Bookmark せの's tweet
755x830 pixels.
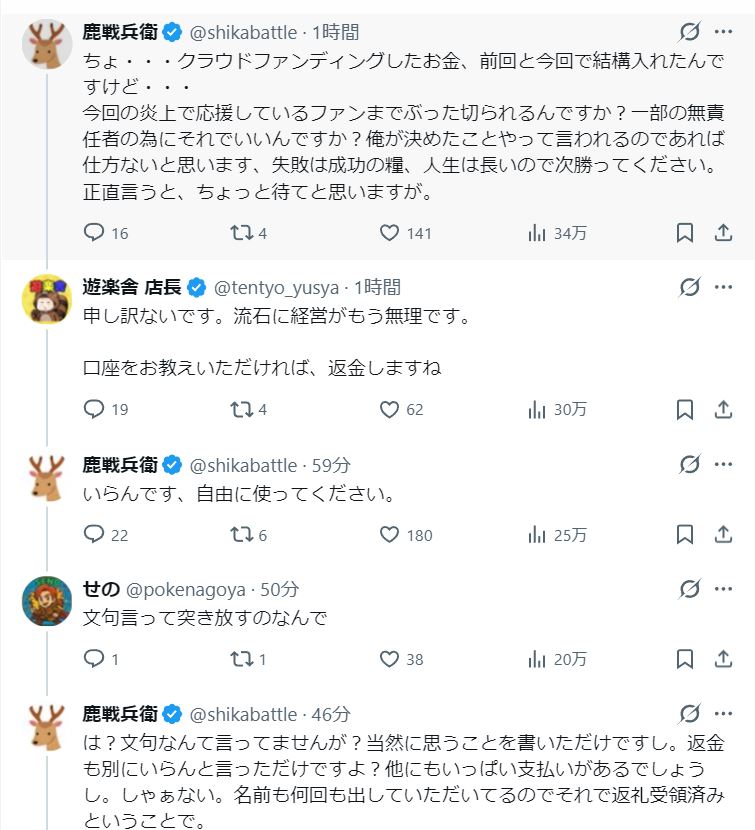point(685,659)
